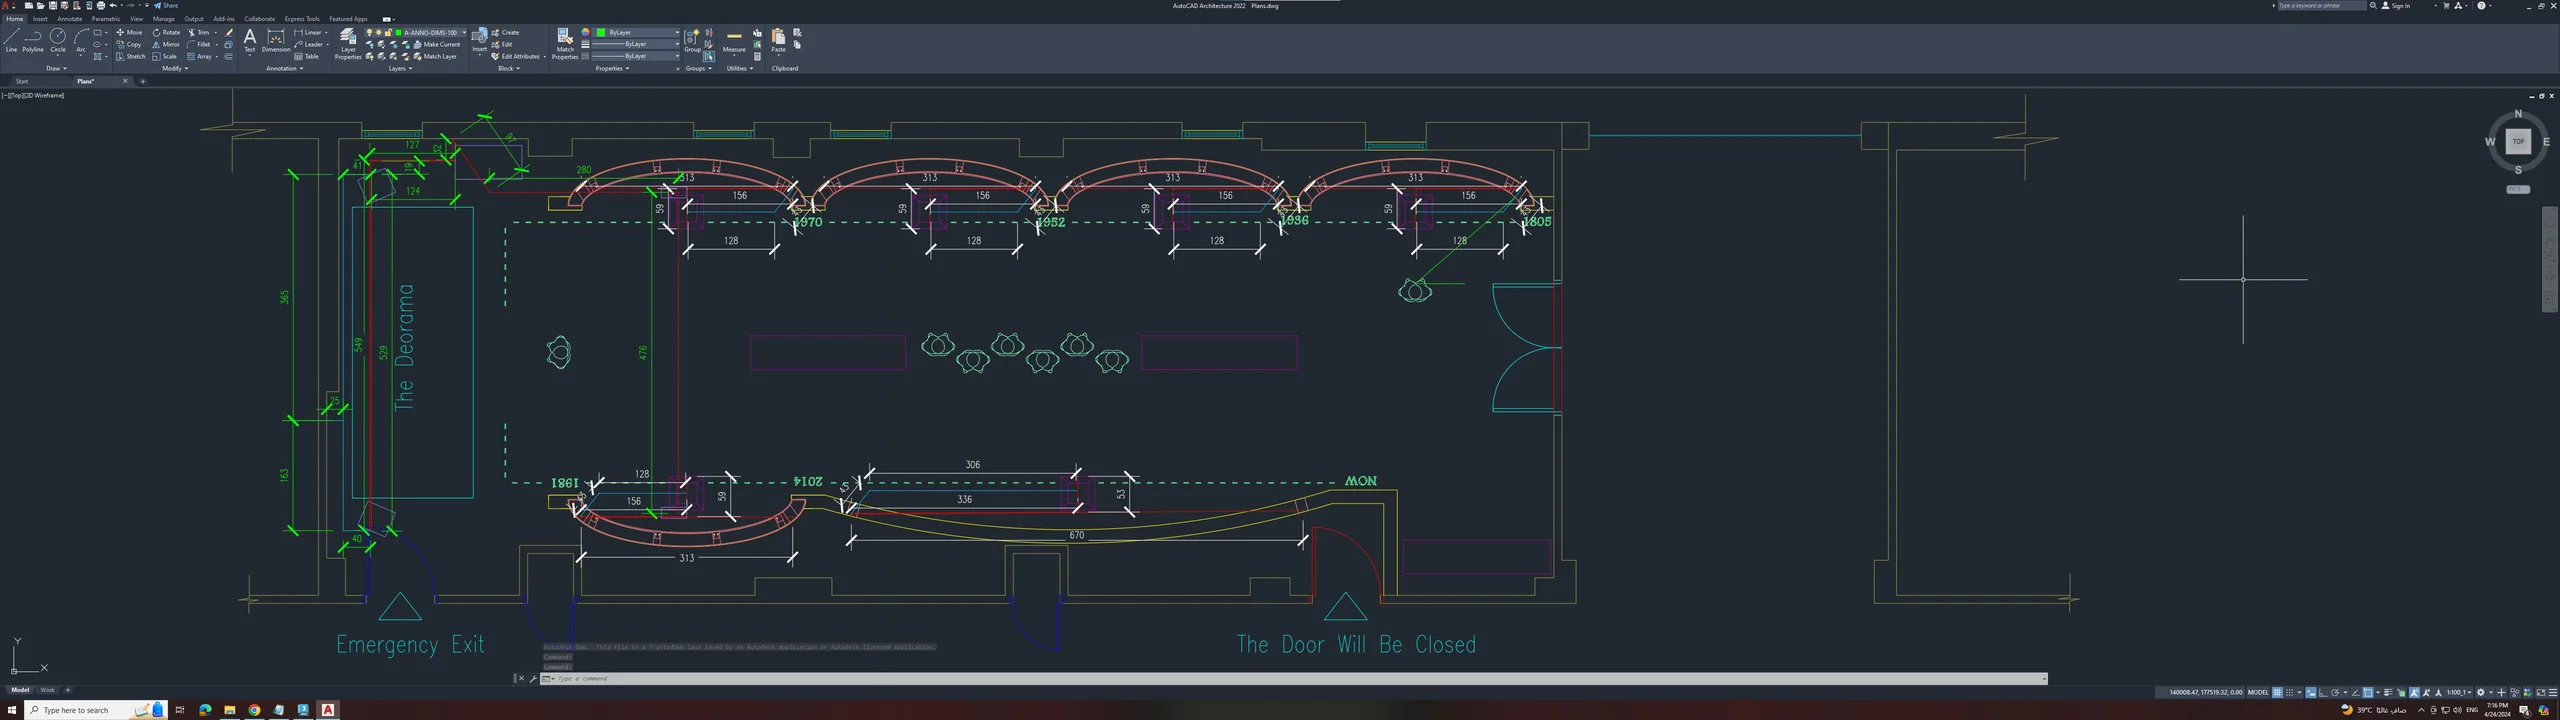Choose the Arc tool
The height and width of the screenshot is (720, 2560).
(80, 39)
